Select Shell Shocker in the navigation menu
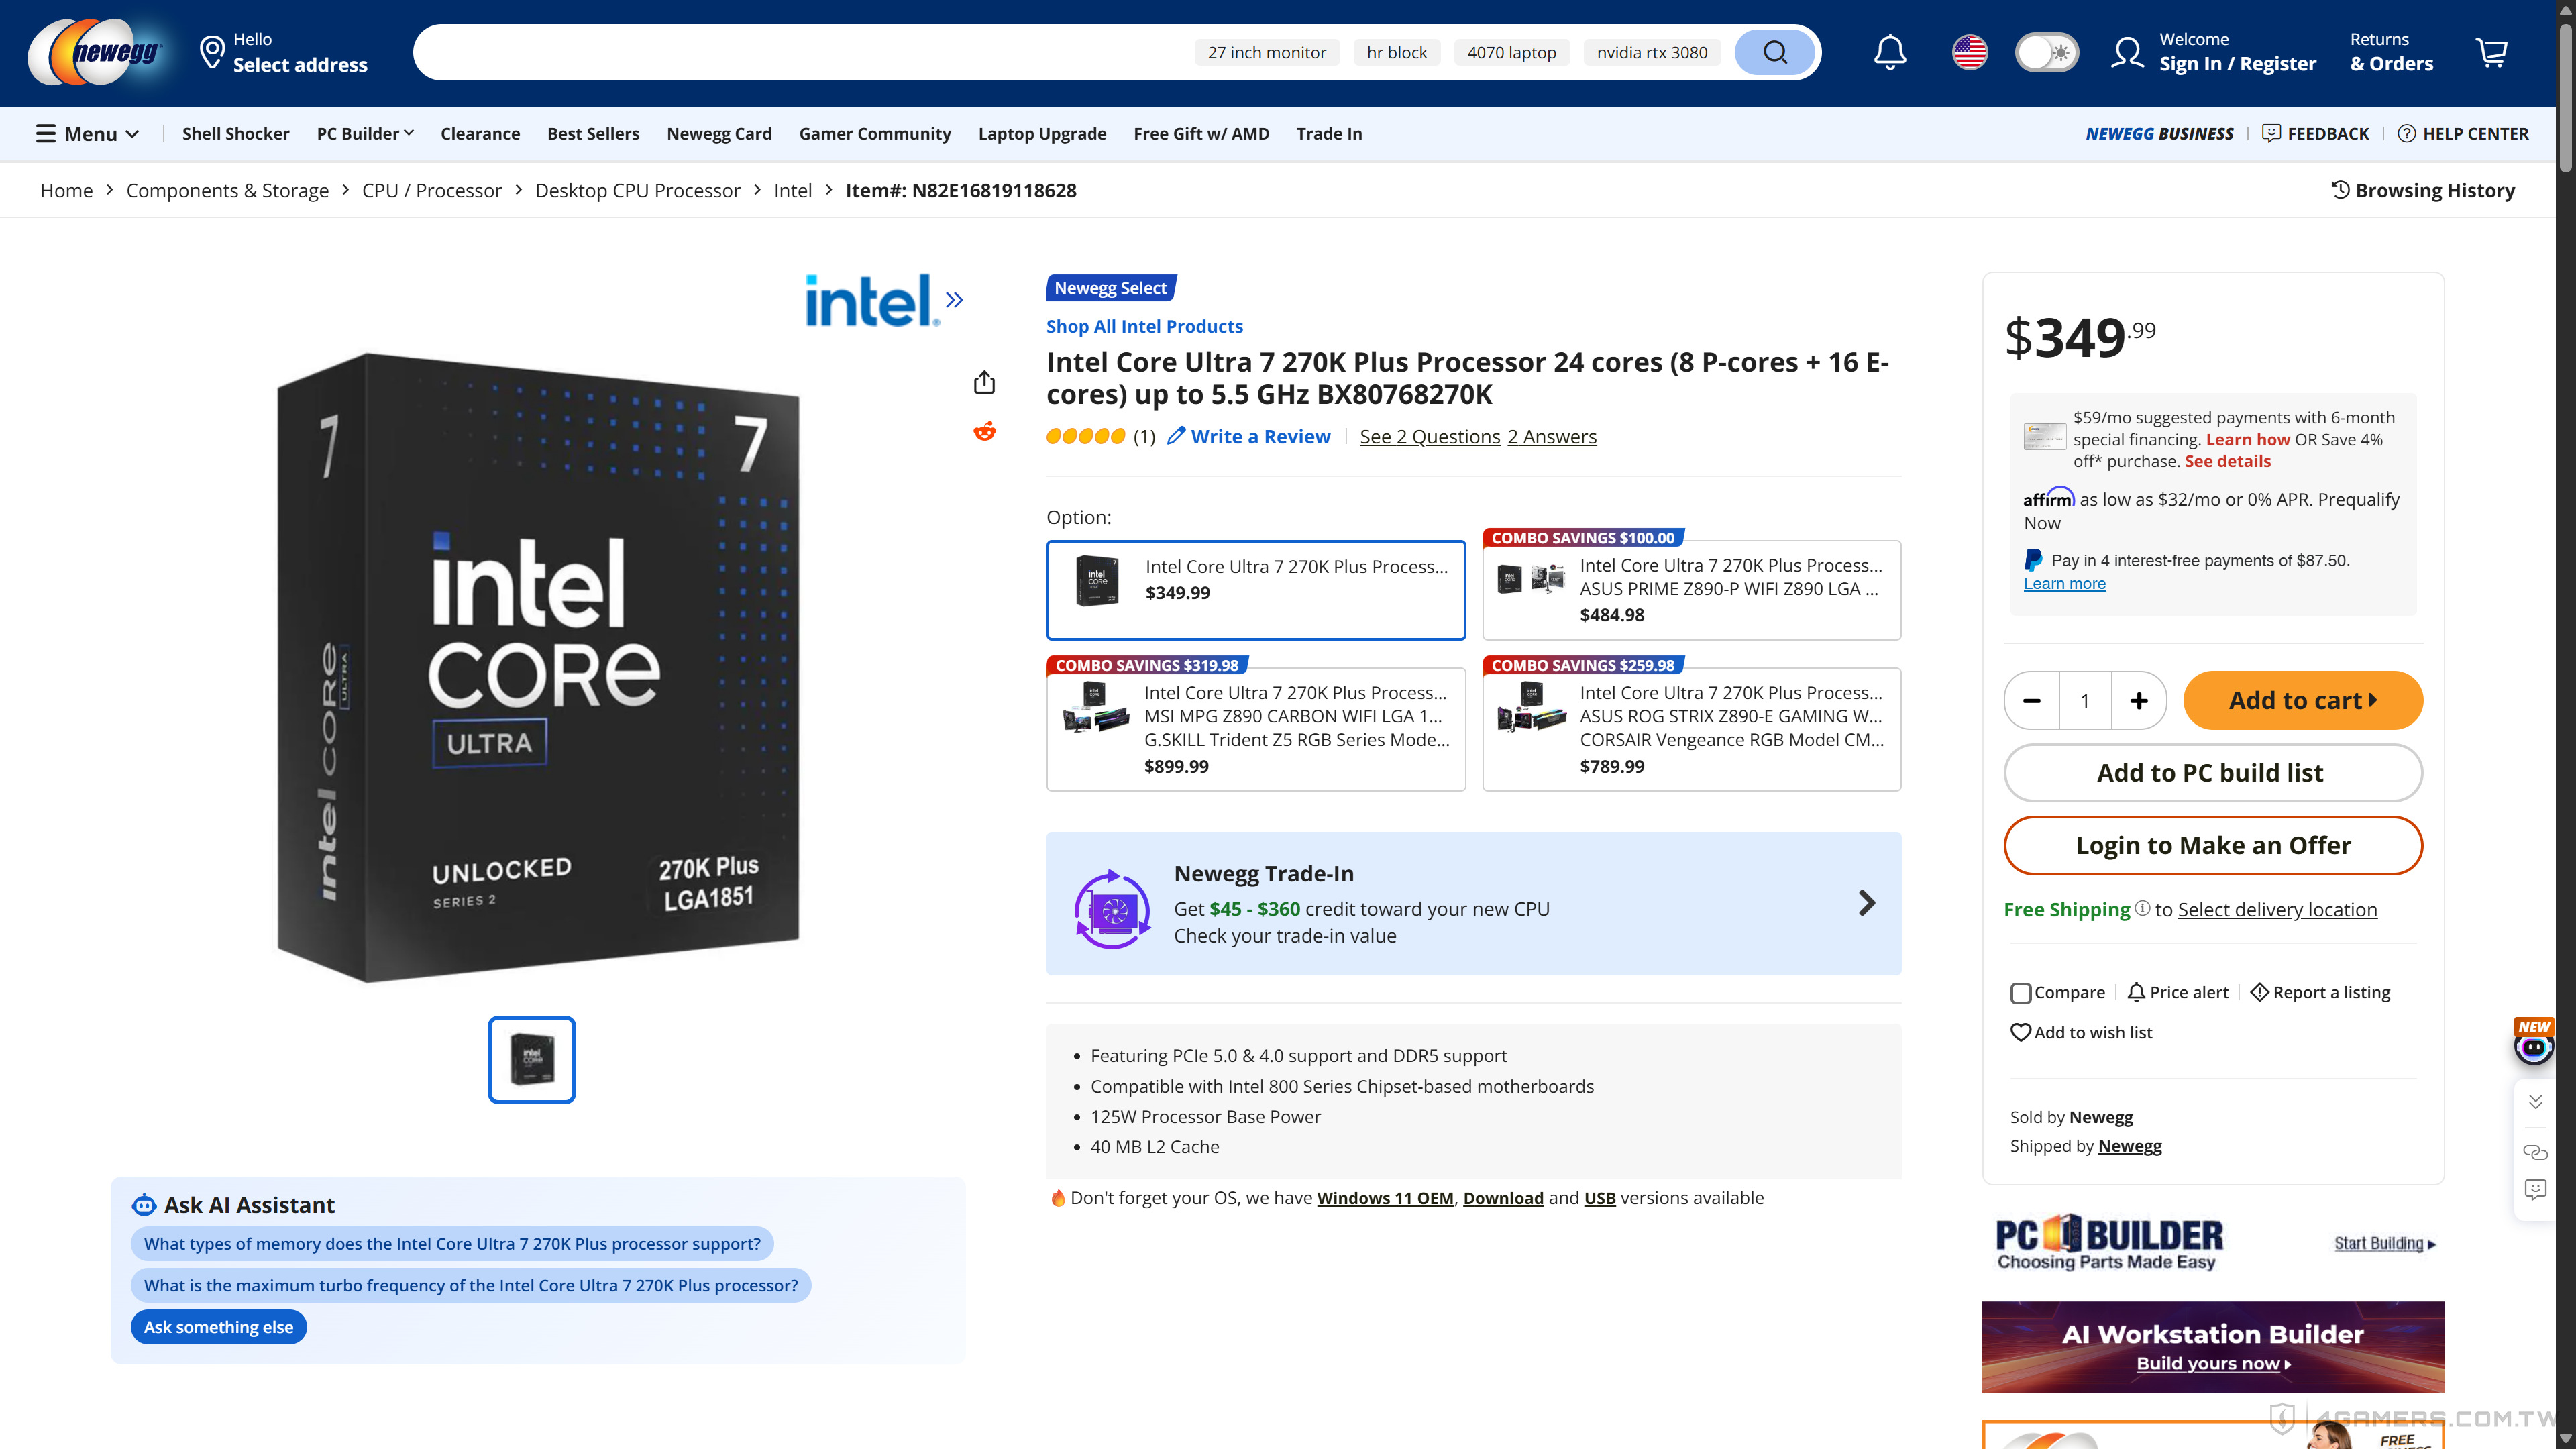2576x1449 pixels. click(236, 133)
